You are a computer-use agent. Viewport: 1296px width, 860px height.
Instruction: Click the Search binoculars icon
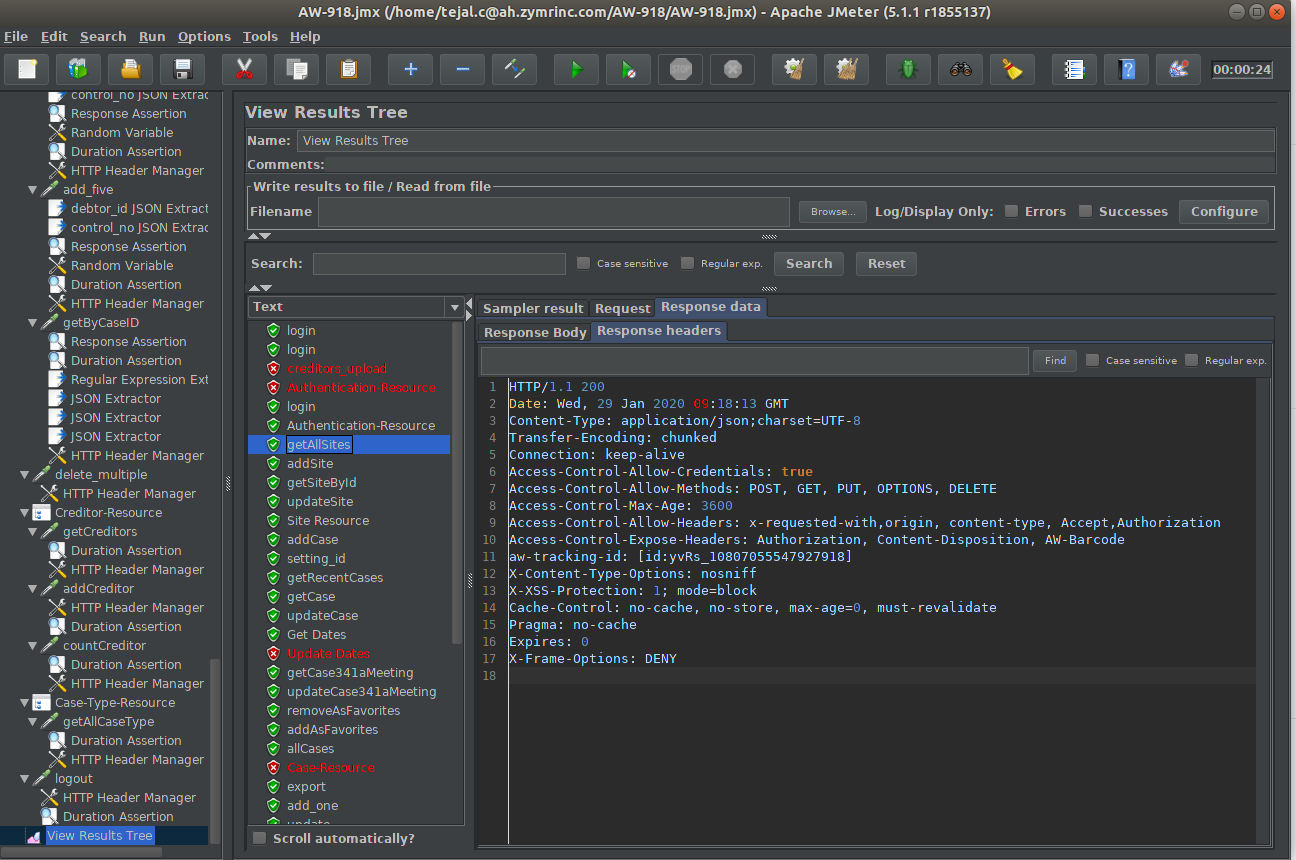960,69
